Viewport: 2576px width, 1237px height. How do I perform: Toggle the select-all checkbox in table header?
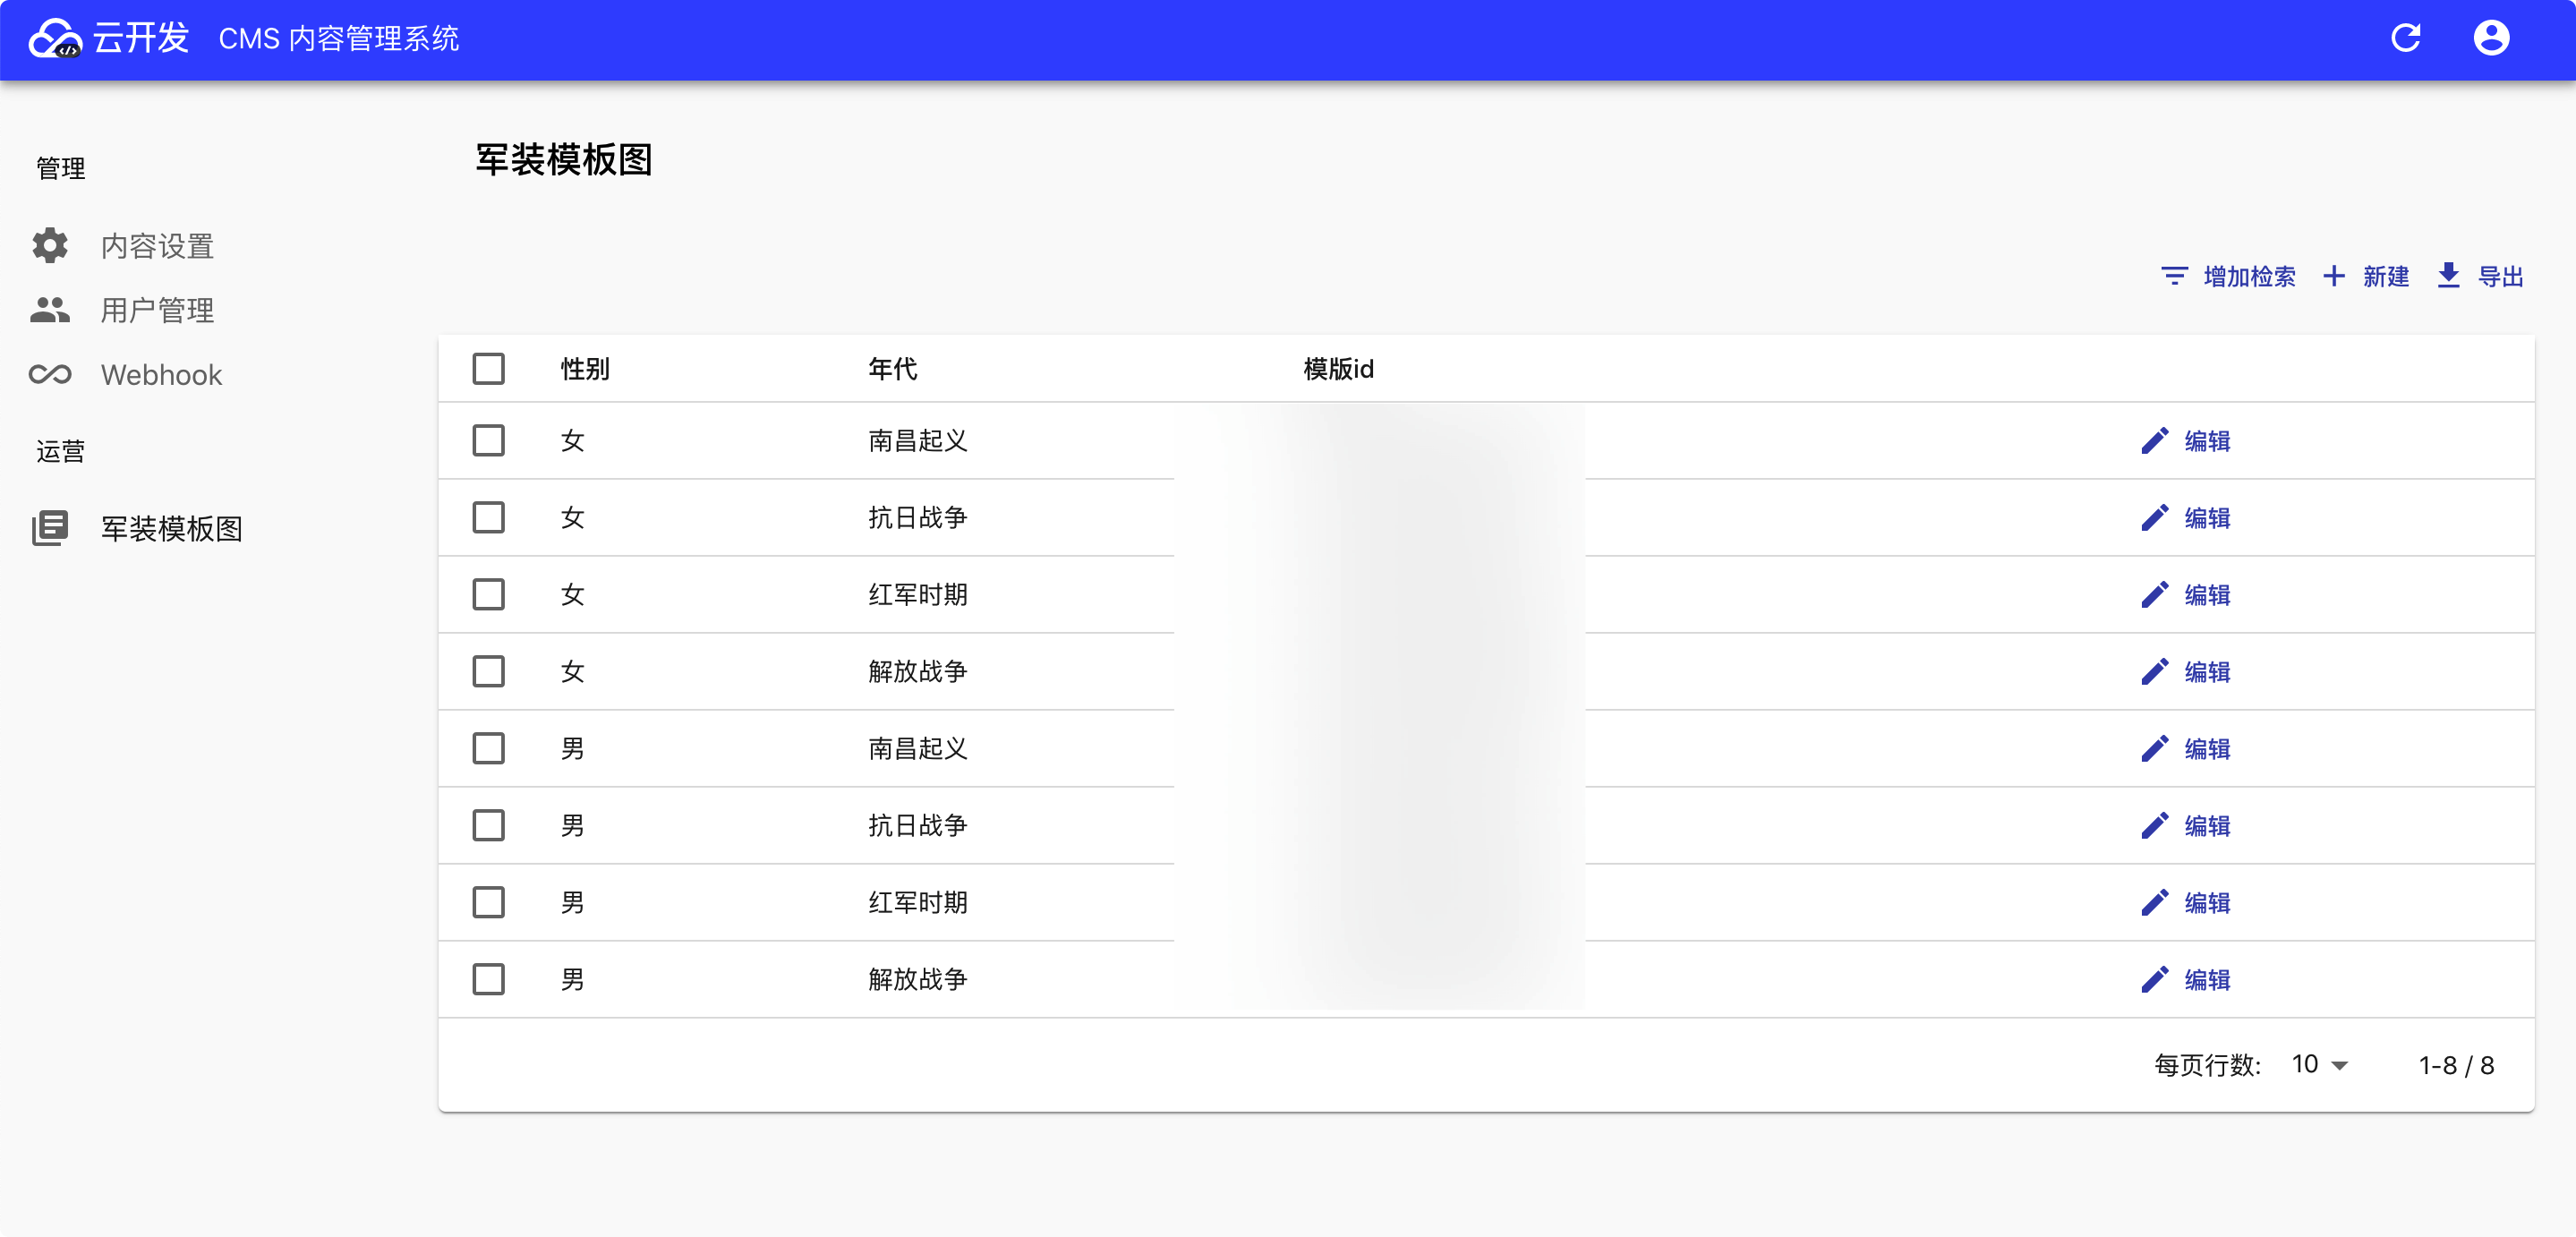tap(488, 369)
